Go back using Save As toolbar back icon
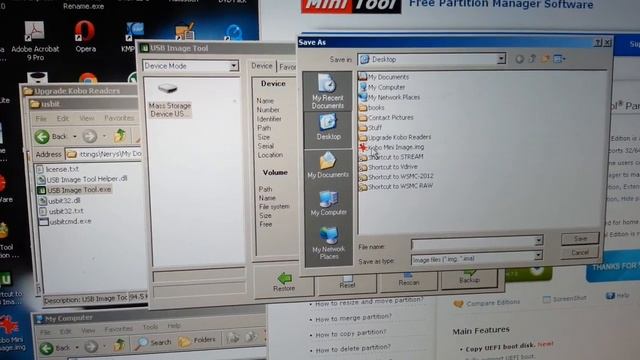The height and width of the screenshot is (360, 640). pos(519,59)
